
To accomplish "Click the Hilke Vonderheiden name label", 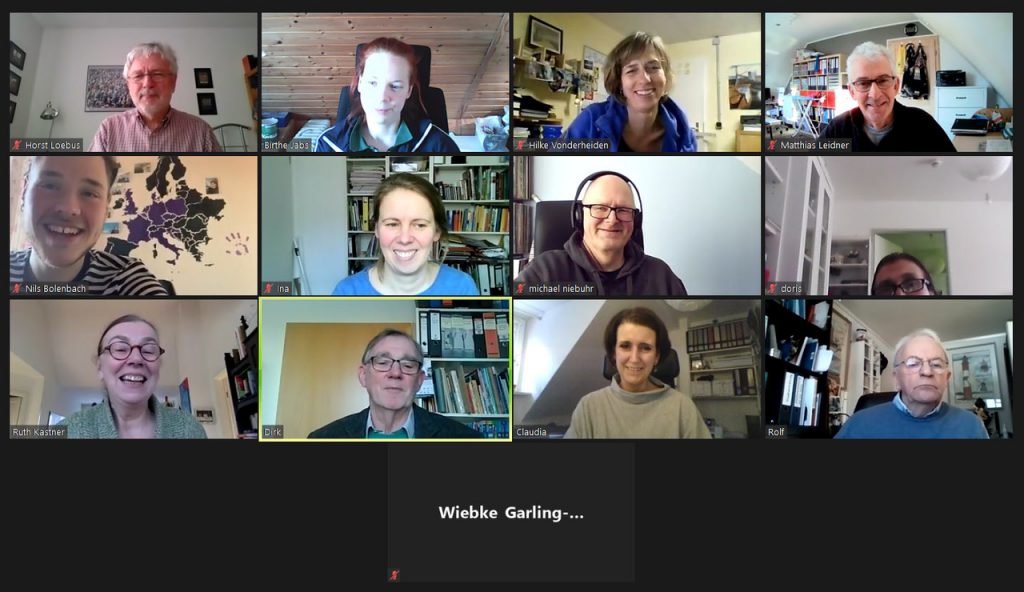I will (568, 145).
